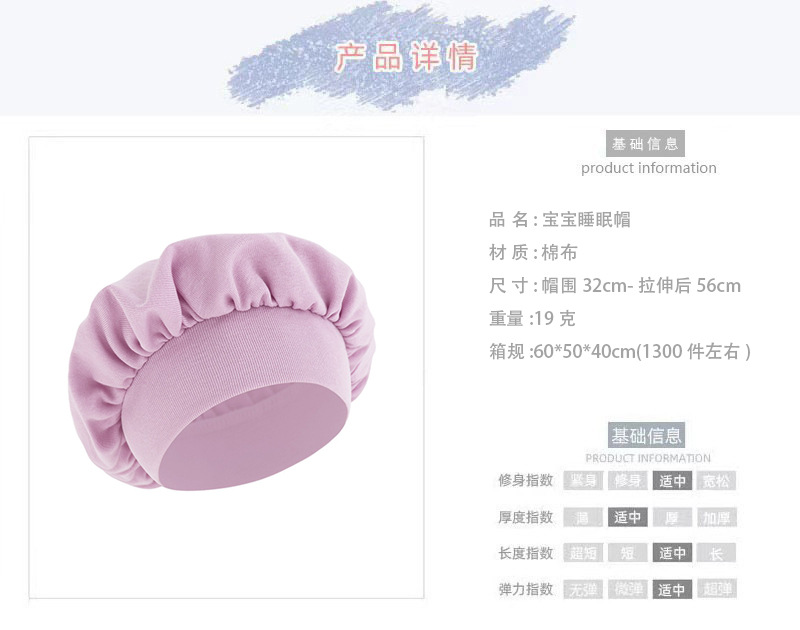Click the 品名 宝宝睡眠帽 text line
Screen dimensions: 800x630
click(560, 219)
